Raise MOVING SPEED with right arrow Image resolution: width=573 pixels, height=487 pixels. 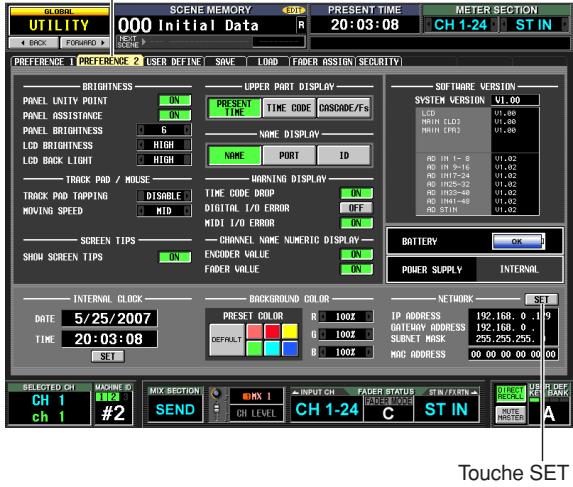[187, 211]
